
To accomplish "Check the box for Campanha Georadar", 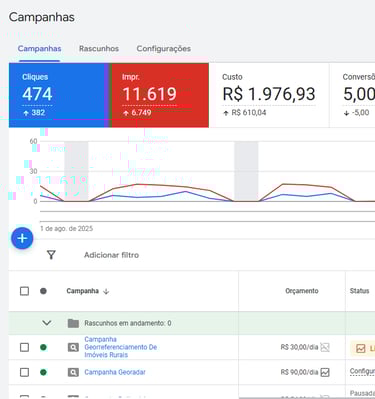I will (24, 372).
